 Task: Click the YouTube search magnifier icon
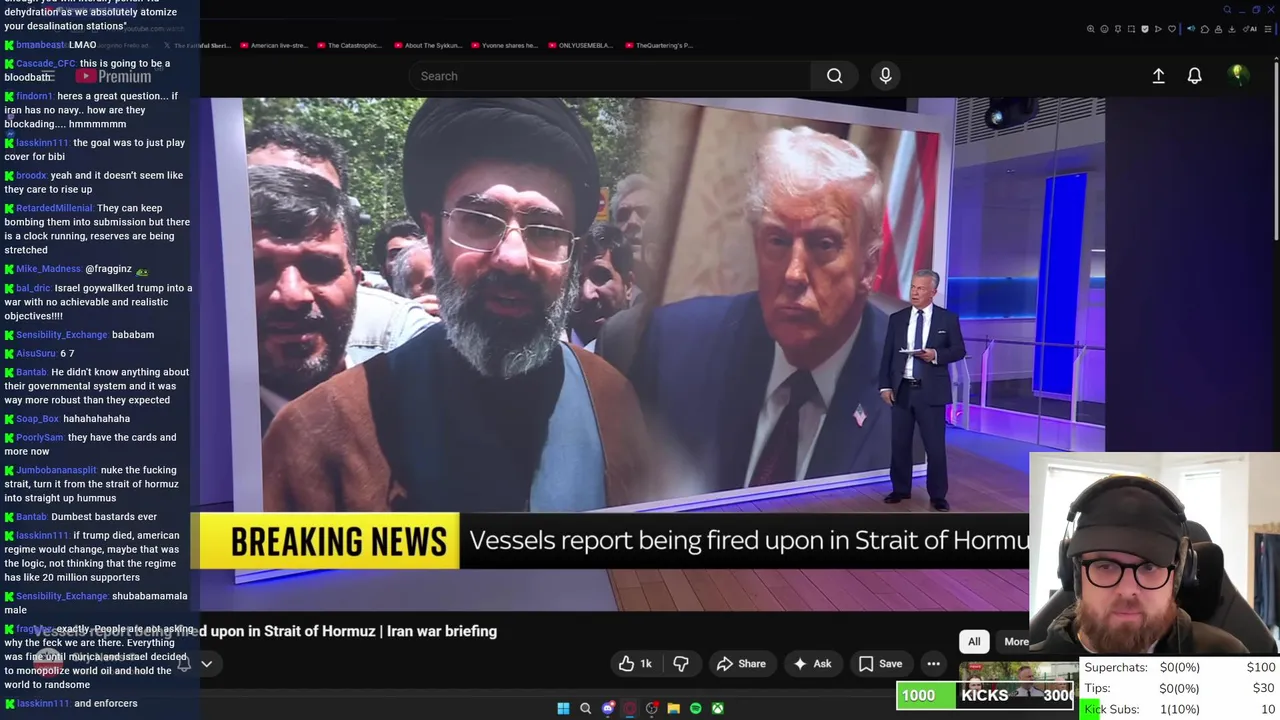834,76
